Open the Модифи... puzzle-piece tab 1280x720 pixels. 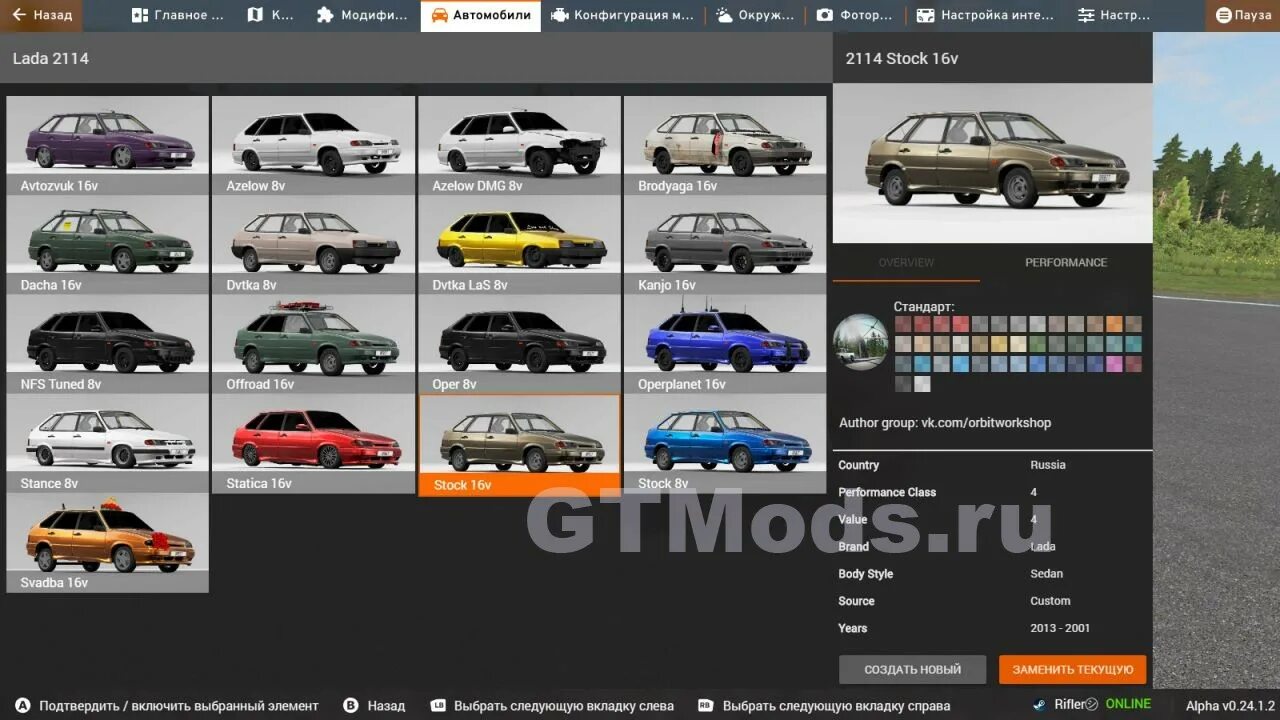pyautogui.click(x=361, y=15)
